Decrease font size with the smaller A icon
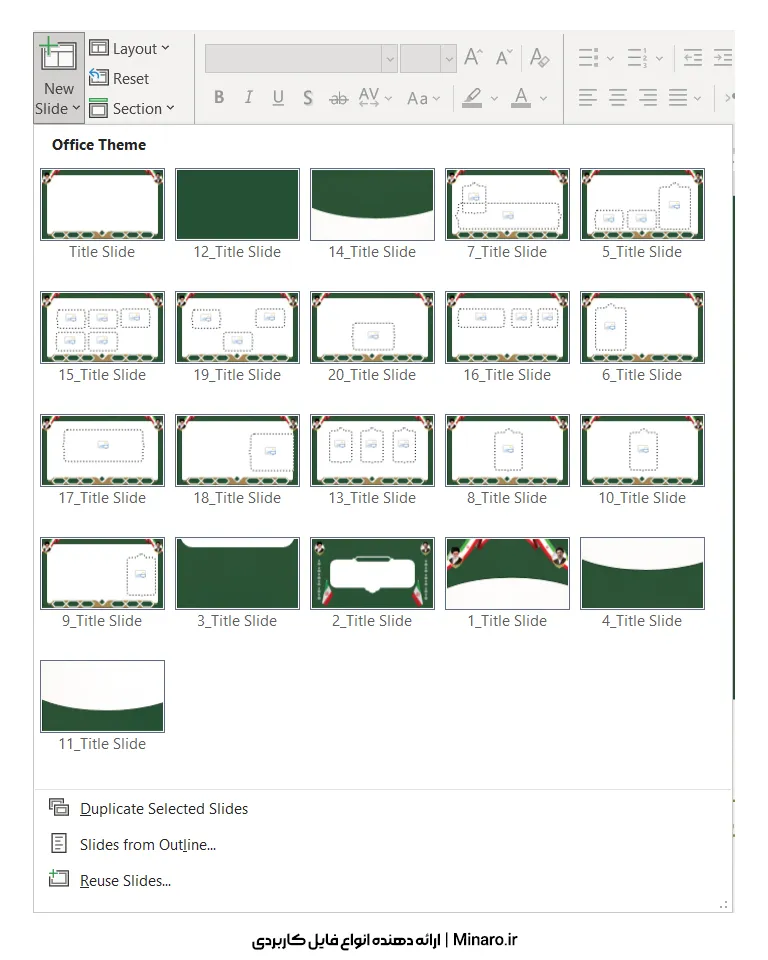This screenshot has width=768, height=960. click(x=503, y=58)
